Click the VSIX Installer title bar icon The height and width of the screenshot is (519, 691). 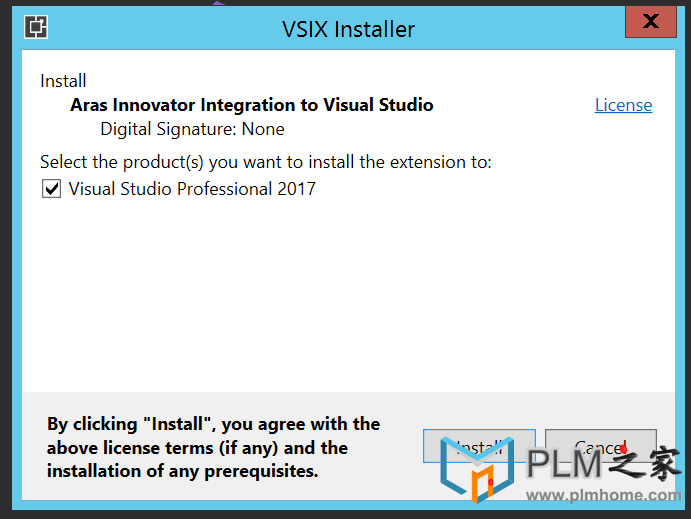(36, 27)
